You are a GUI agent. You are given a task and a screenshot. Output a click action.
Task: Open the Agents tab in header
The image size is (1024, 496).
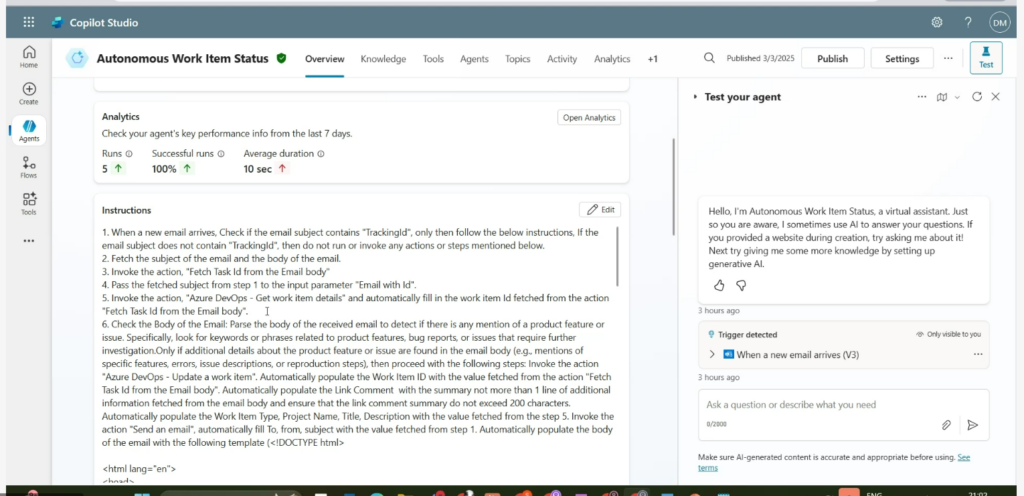tap(474, 59)
